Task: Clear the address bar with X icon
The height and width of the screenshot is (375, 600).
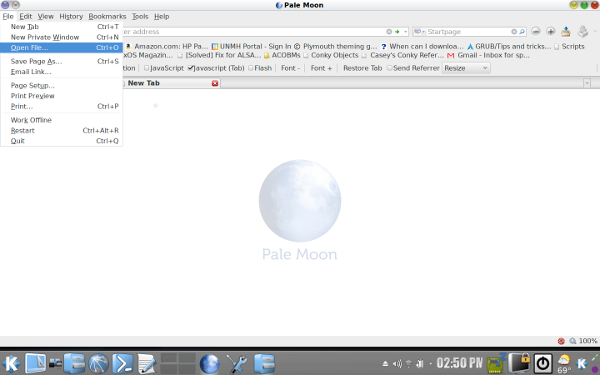Action: pyautogui.click(x=389, y=32)
